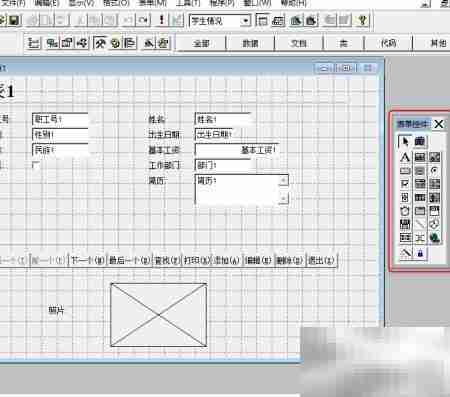
Task: Pick the Timer clock control tool
Action: [405, 211]
